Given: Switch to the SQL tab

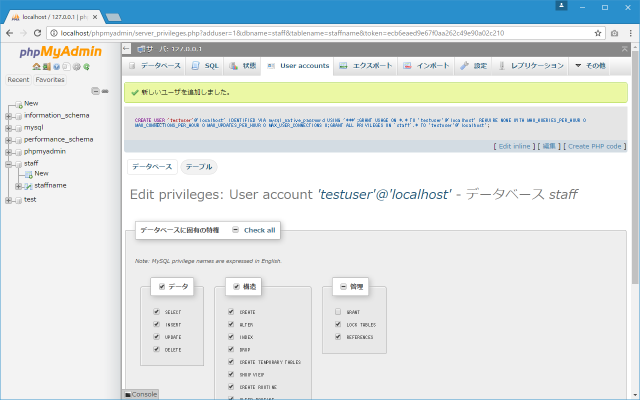Looking at the screenshot, I should coord(204,66).
